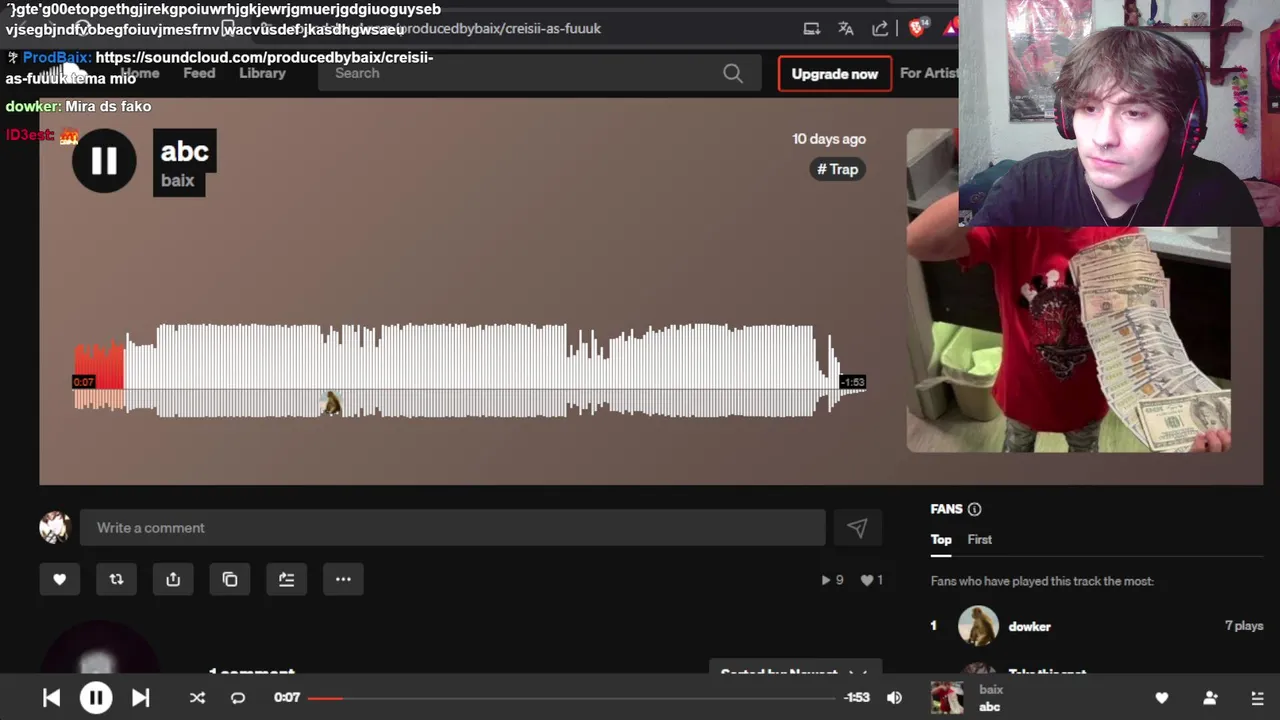This screenshot has width=1280, height=720.
Task: Like the current track in the bottom bar
Action: click(x=1162, y=698)
